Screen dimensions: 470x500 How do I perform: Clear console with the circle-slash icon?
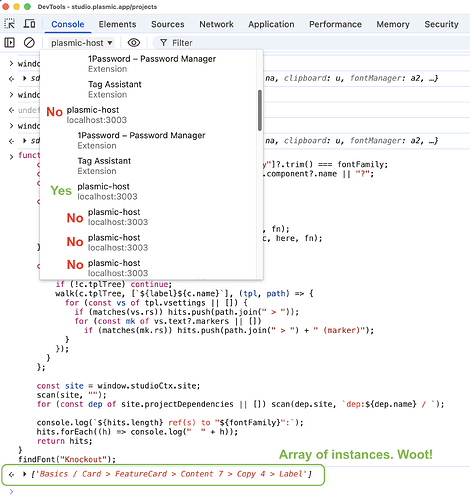29,43
